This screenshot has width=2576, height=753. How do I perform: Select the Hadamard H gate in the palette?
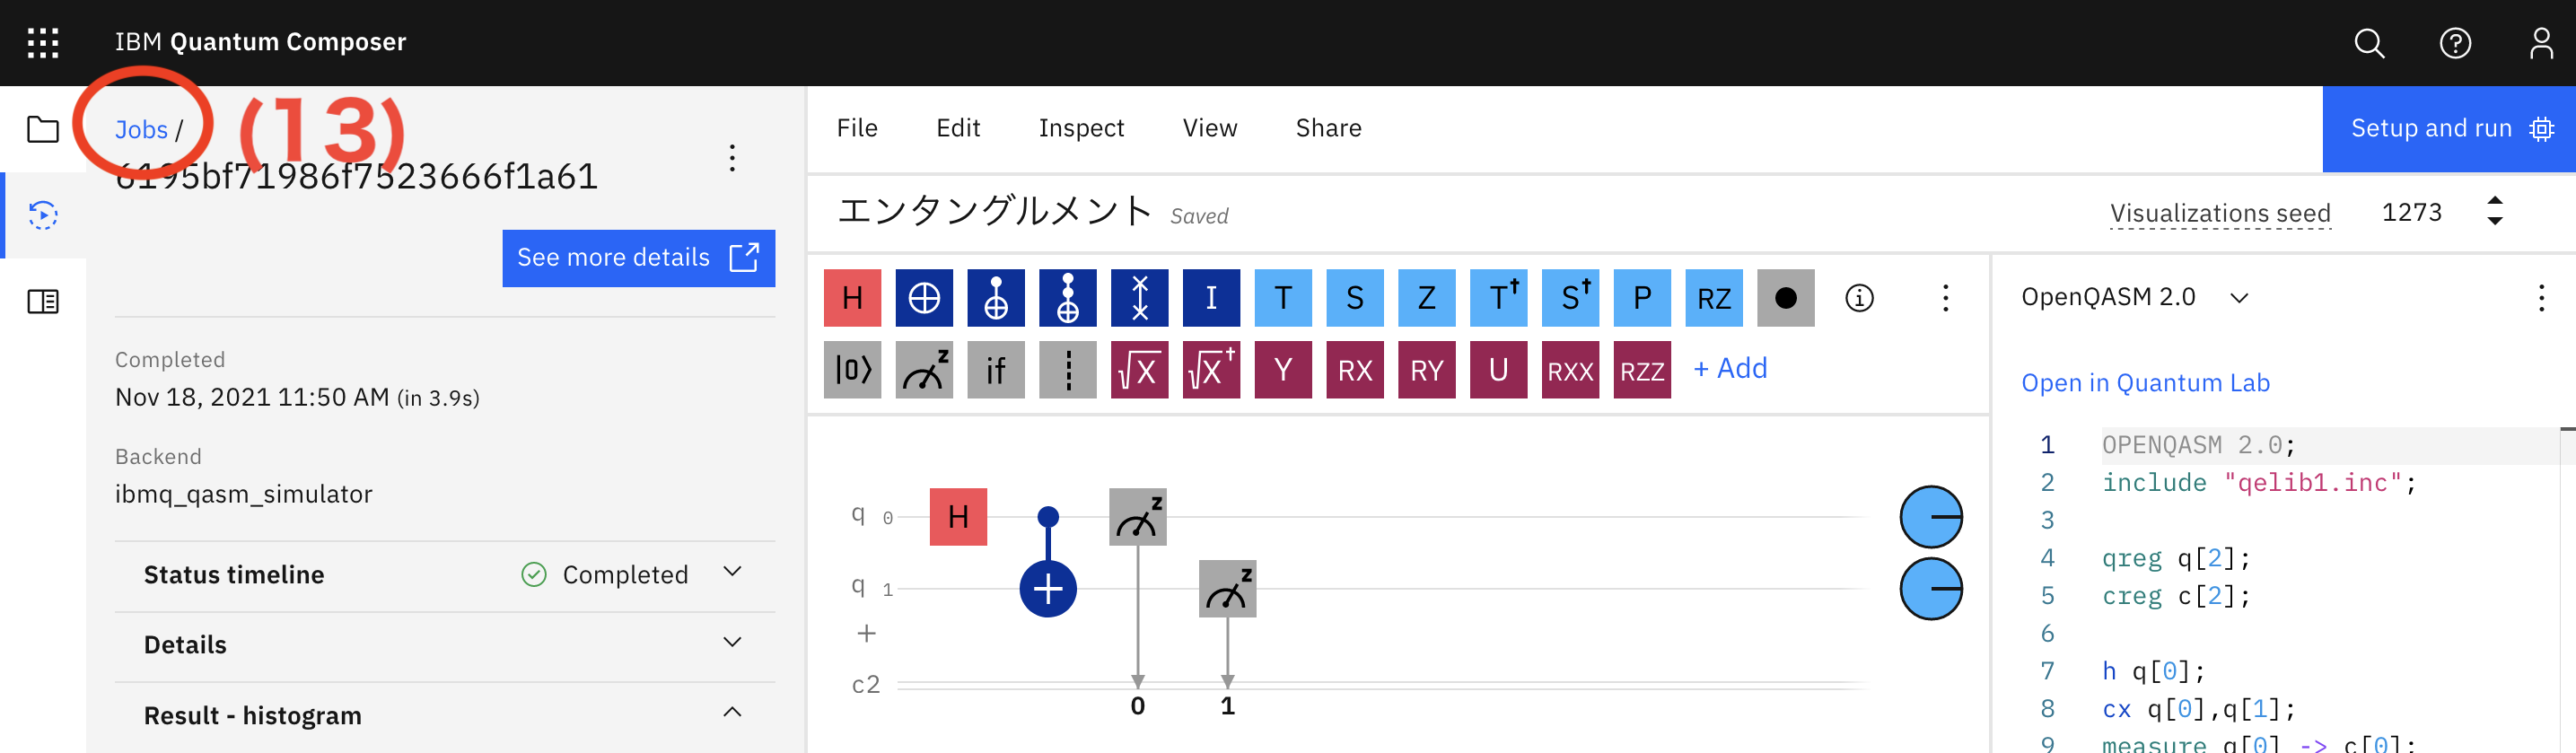pyautogui.click(x=852, y=298)
